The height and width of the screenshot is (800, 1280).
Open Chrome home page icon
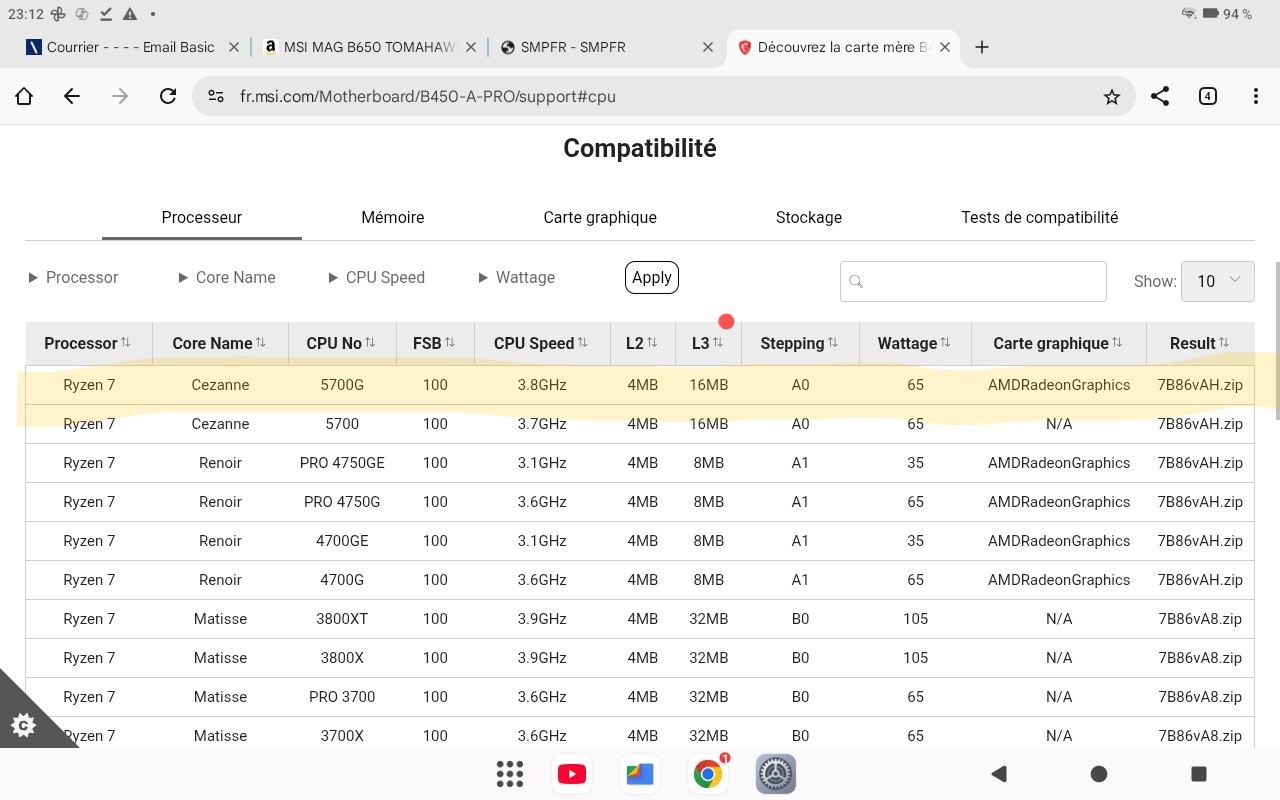tap(23, 96)
